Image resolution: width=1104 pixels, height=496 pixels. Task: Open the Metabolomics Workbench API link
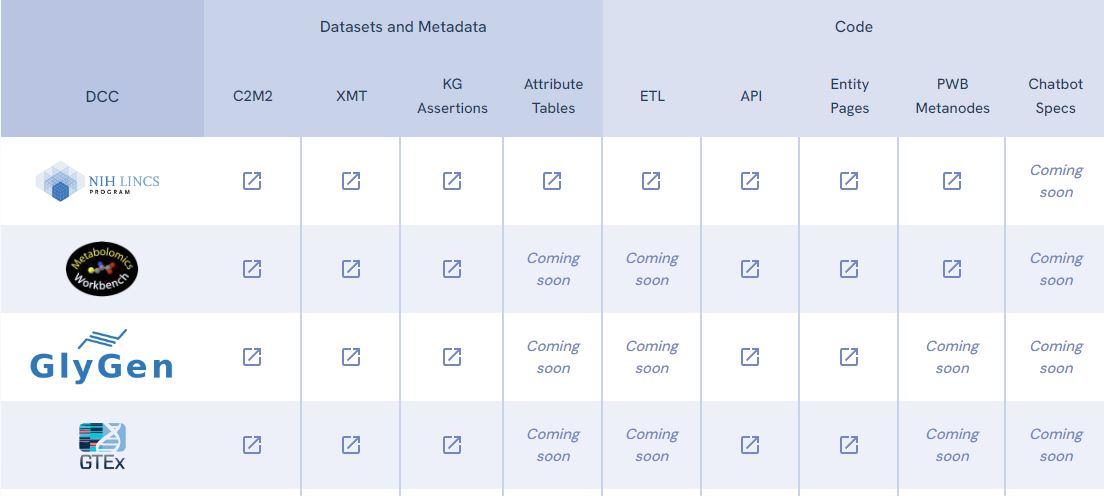pyautogui.click(x=750, y=269)
